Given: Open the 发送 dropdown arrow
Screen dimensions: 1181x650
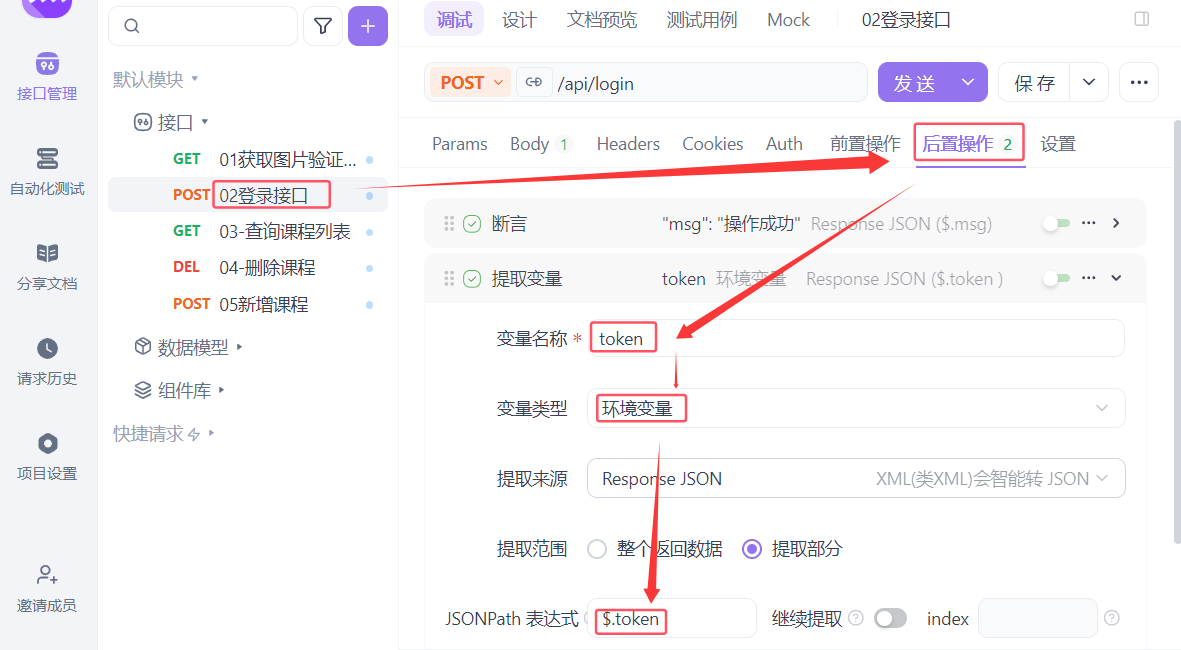Looking at the screenshot, I should pos(968,82).
